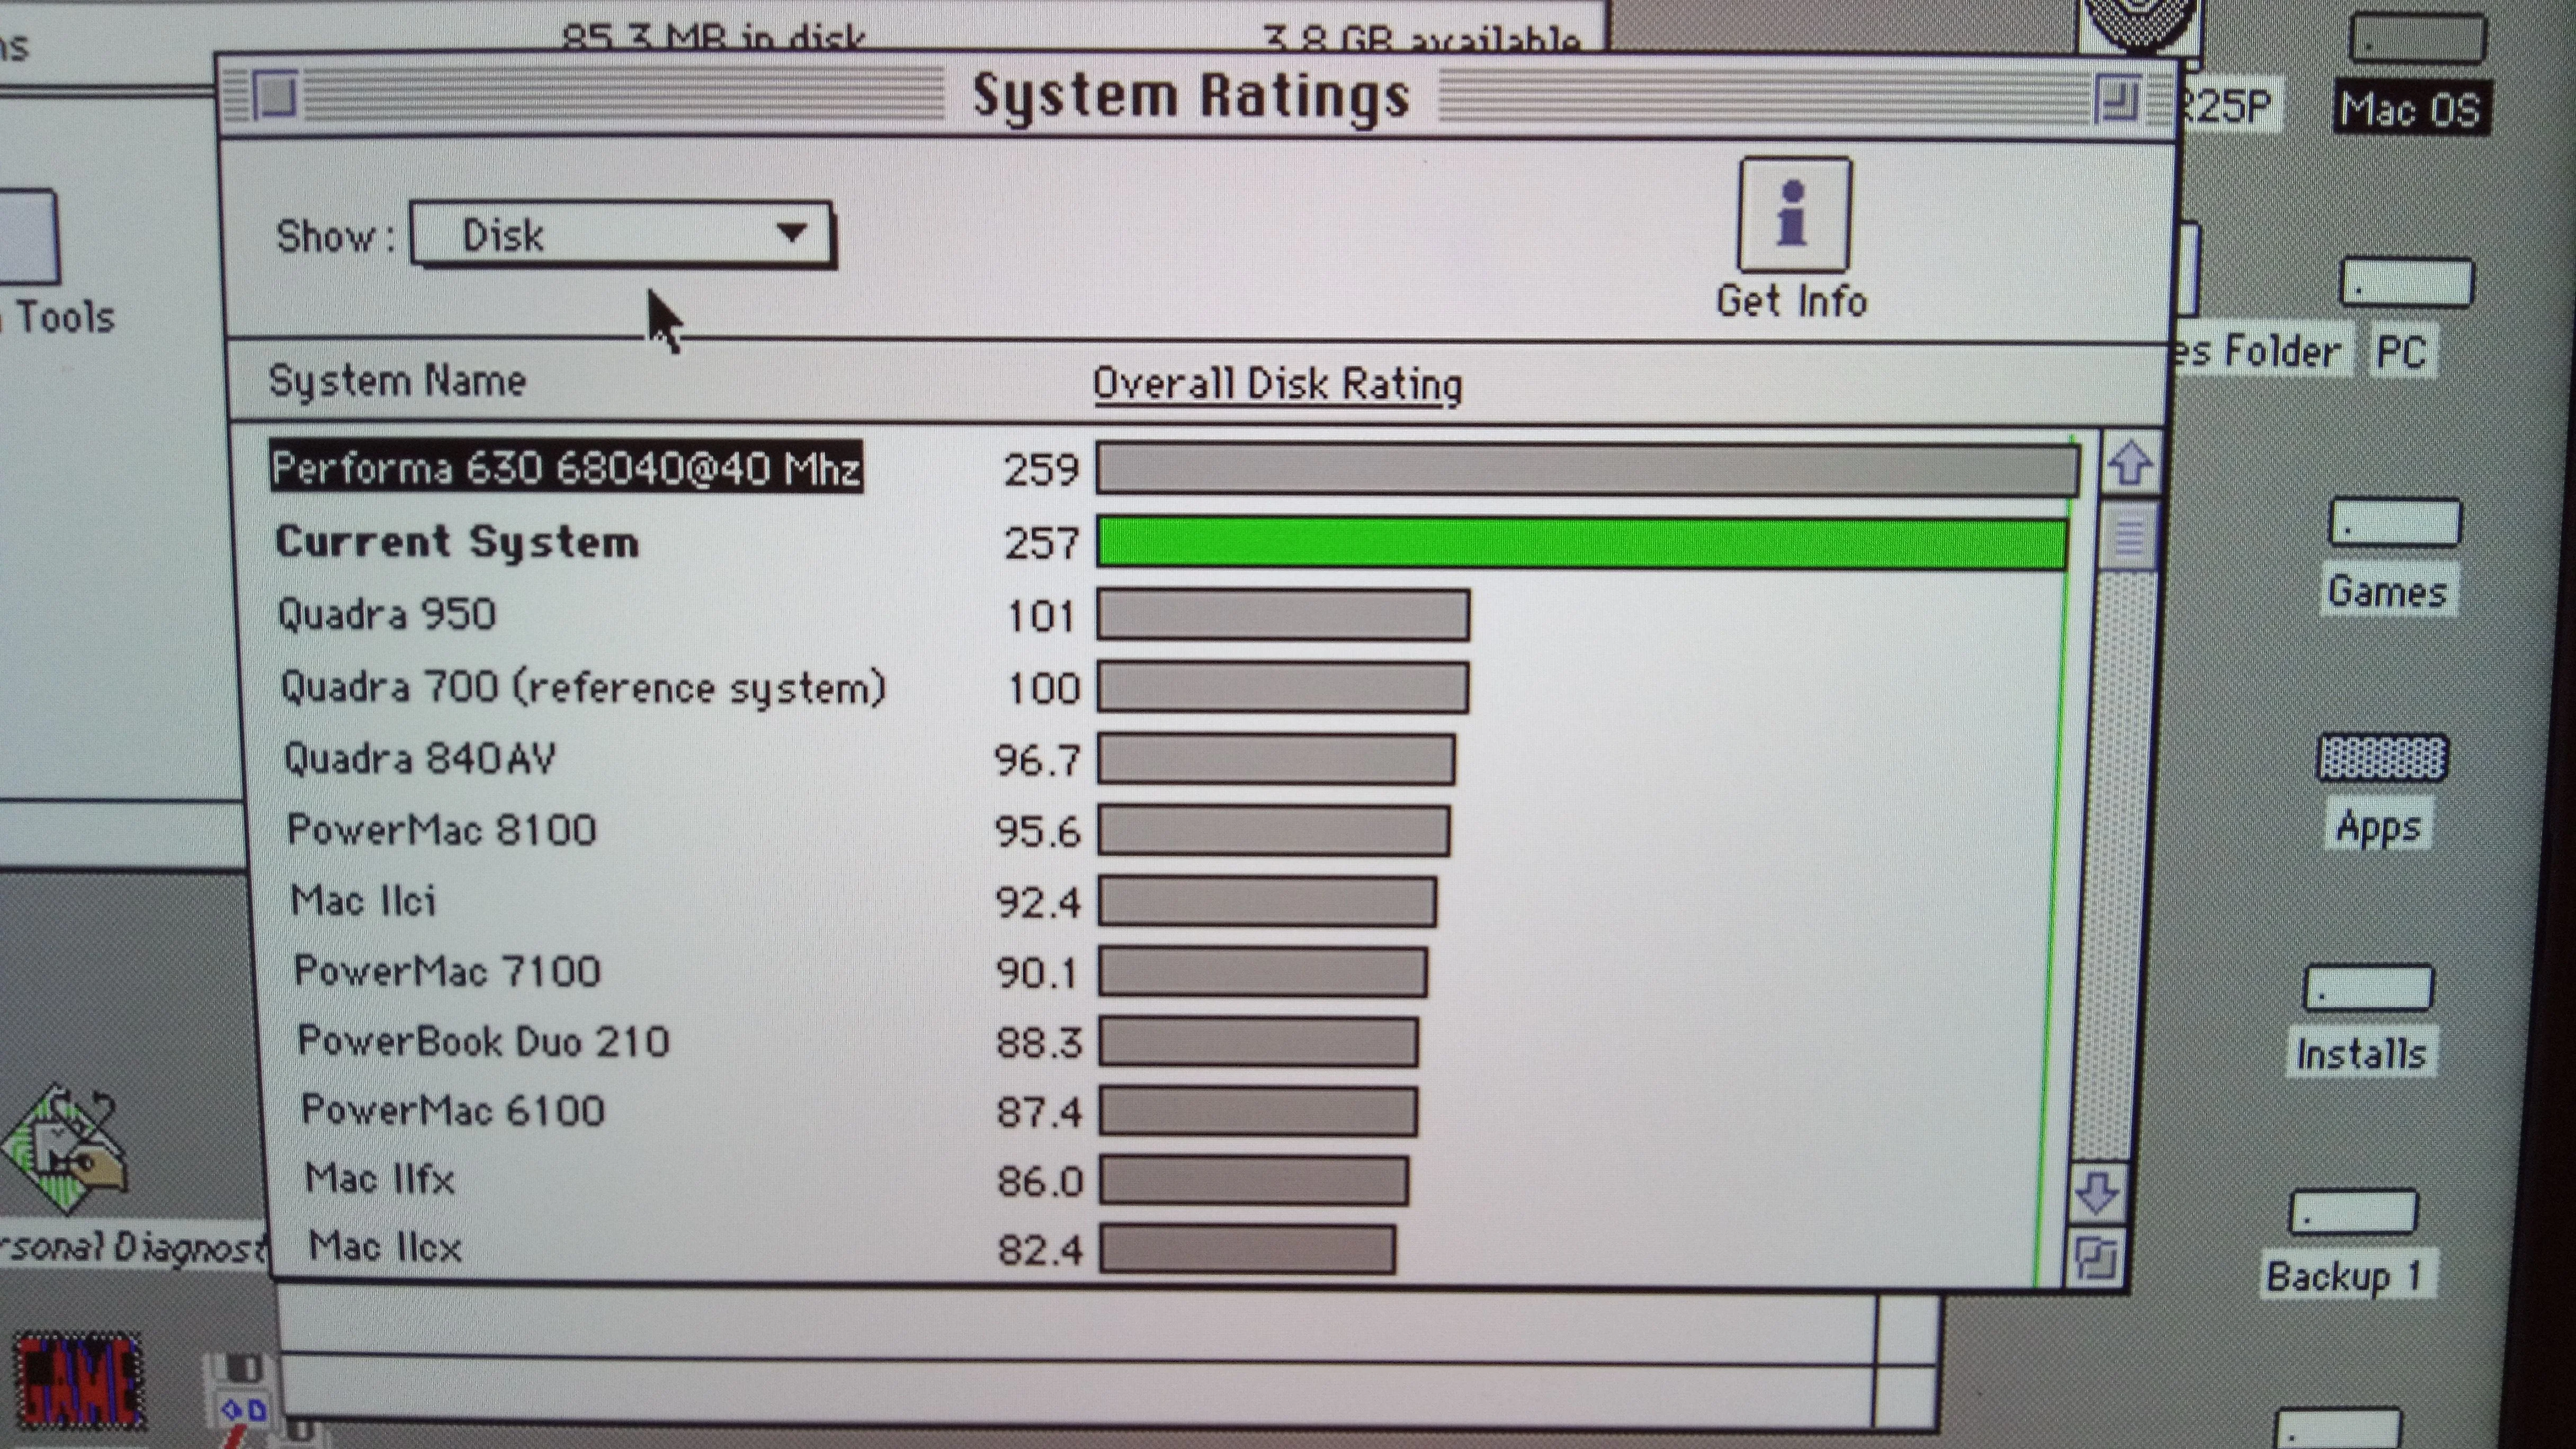Select the Mac IIci entry
The width and height of the screenshot is (2576, 1449).
(x=364, y=901)
